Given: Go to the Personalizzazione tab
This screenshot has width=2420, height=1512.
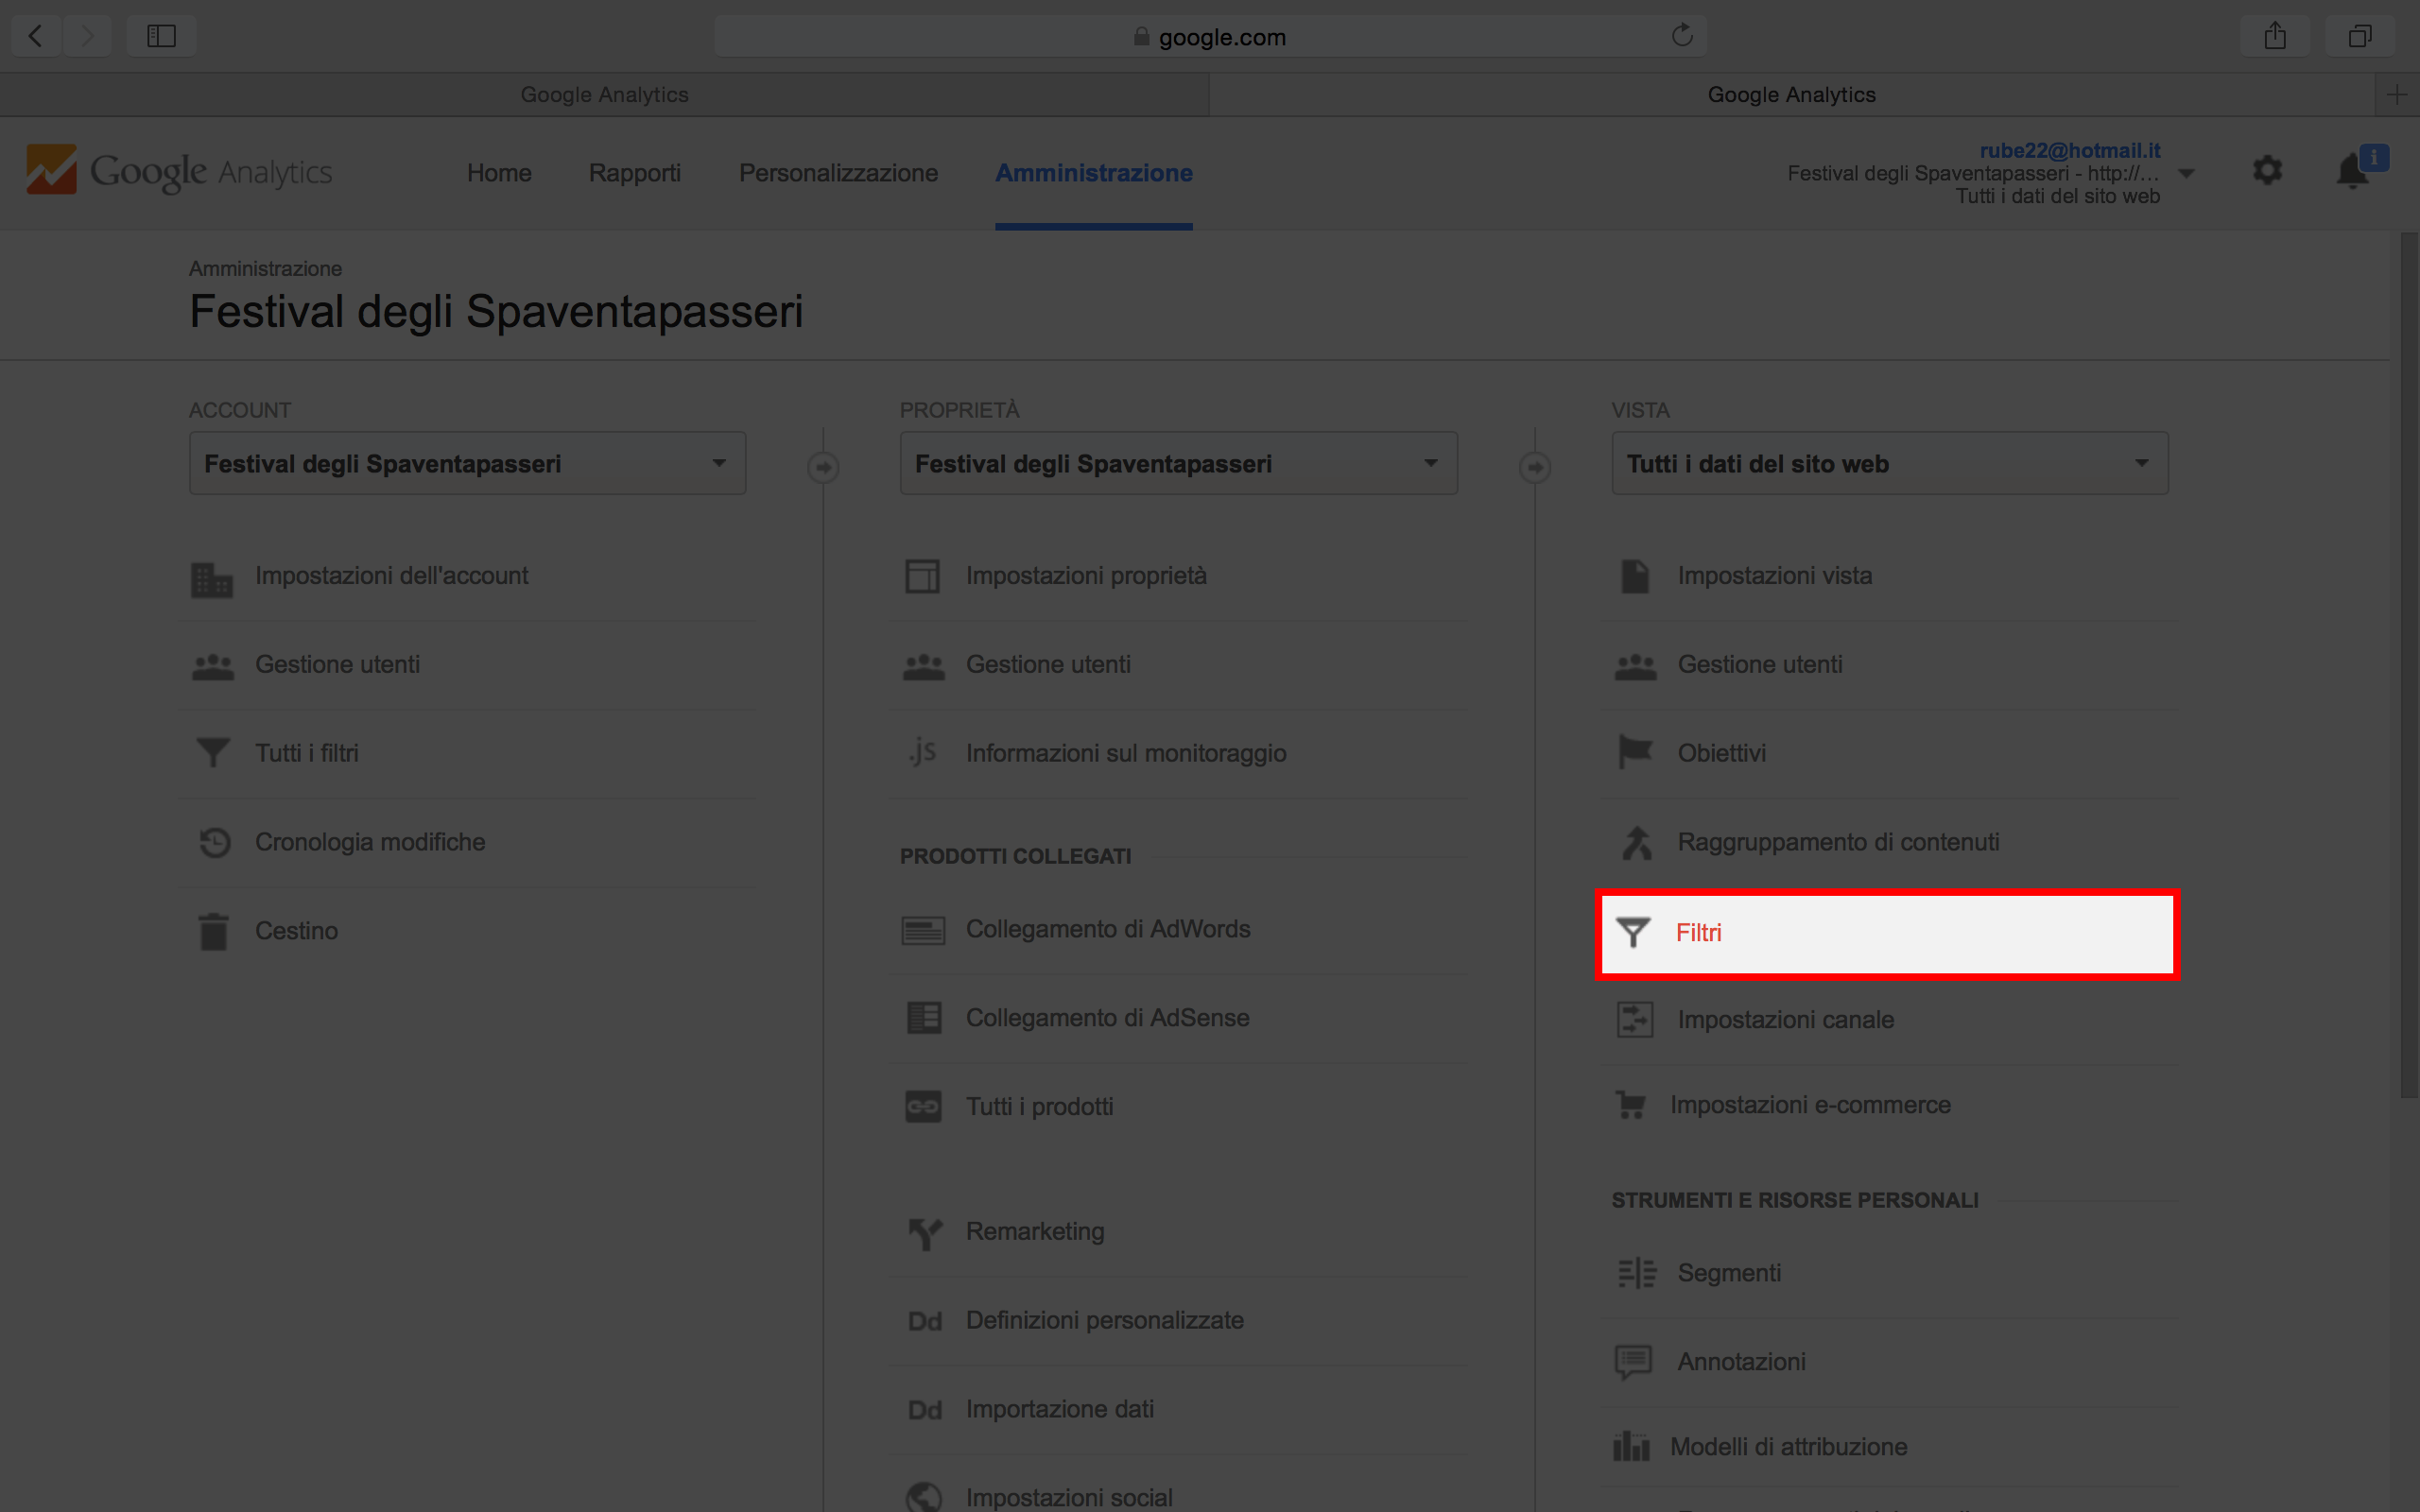Looking at the screenshot, I should (x=838, y=173).
